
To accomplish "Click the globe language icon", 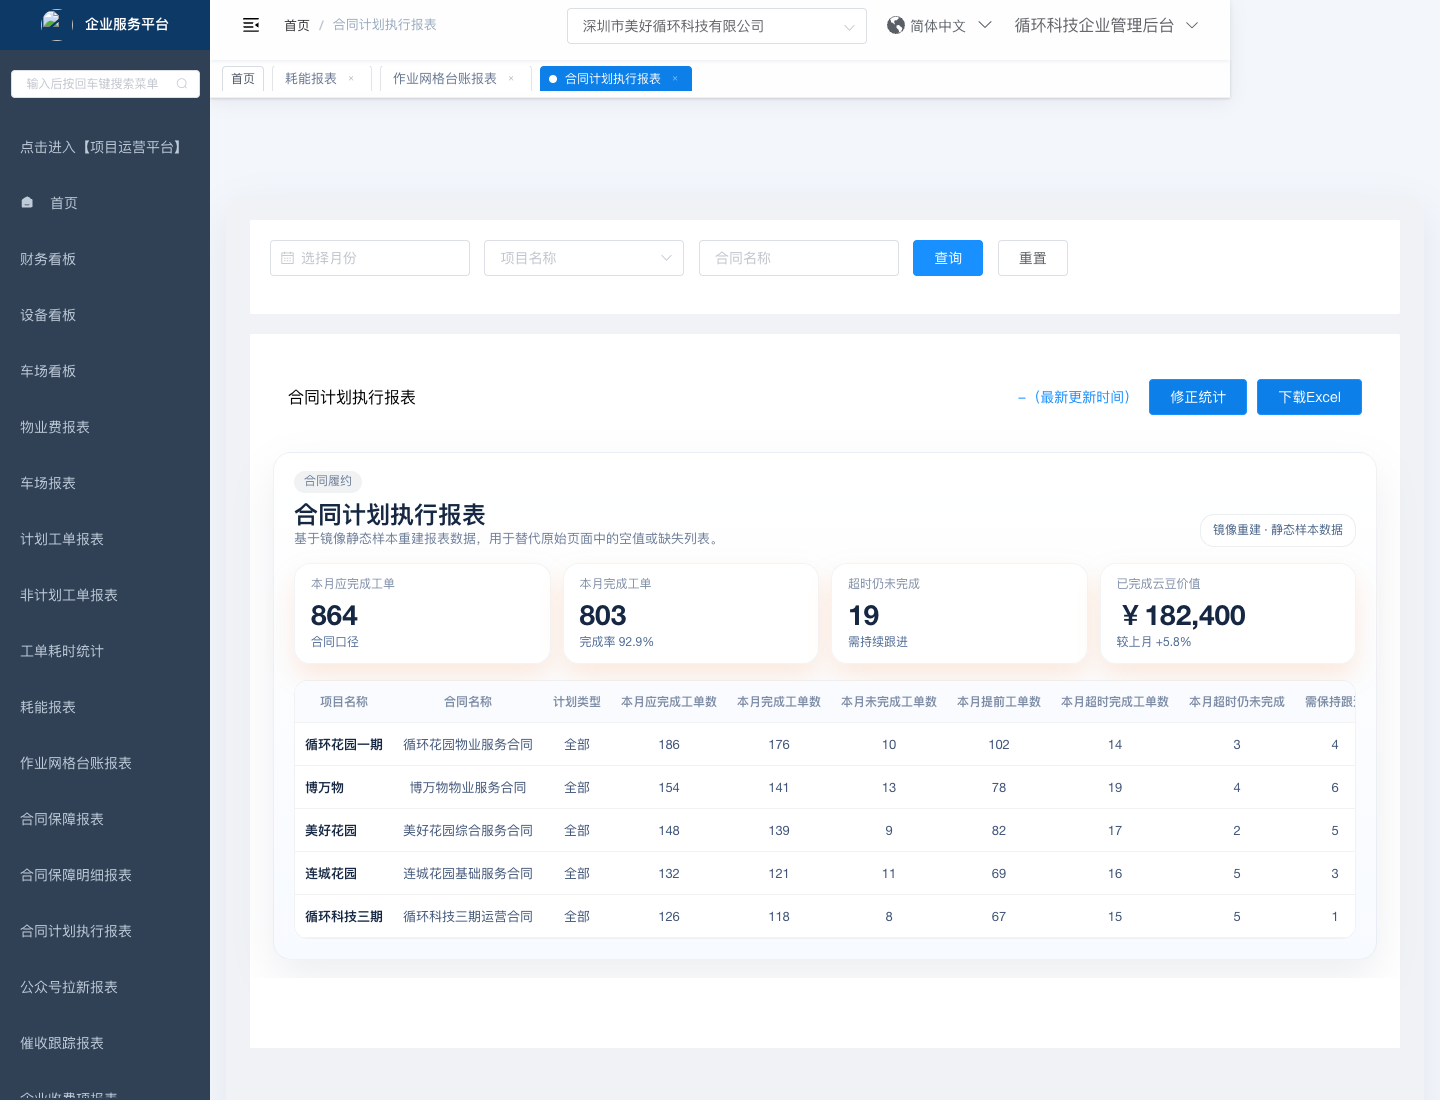I will coord(895,25).
